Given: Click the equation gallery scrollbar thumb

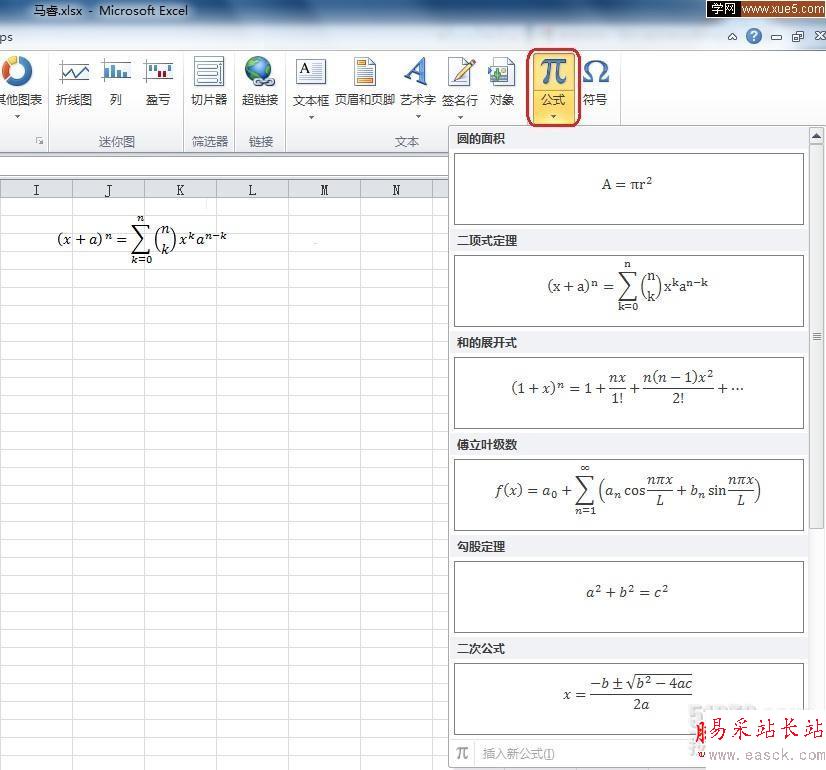Looking at the screenshot, I should [x=817, y=337].
